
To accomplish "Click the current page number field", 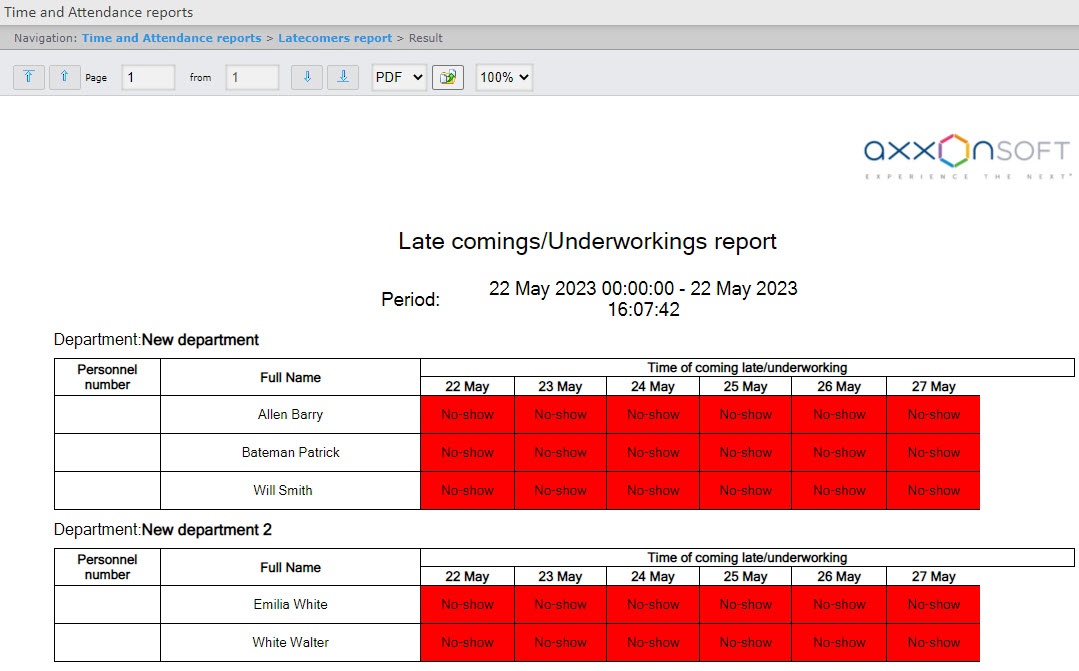I will pyautogui.click(x=148, y=77).
